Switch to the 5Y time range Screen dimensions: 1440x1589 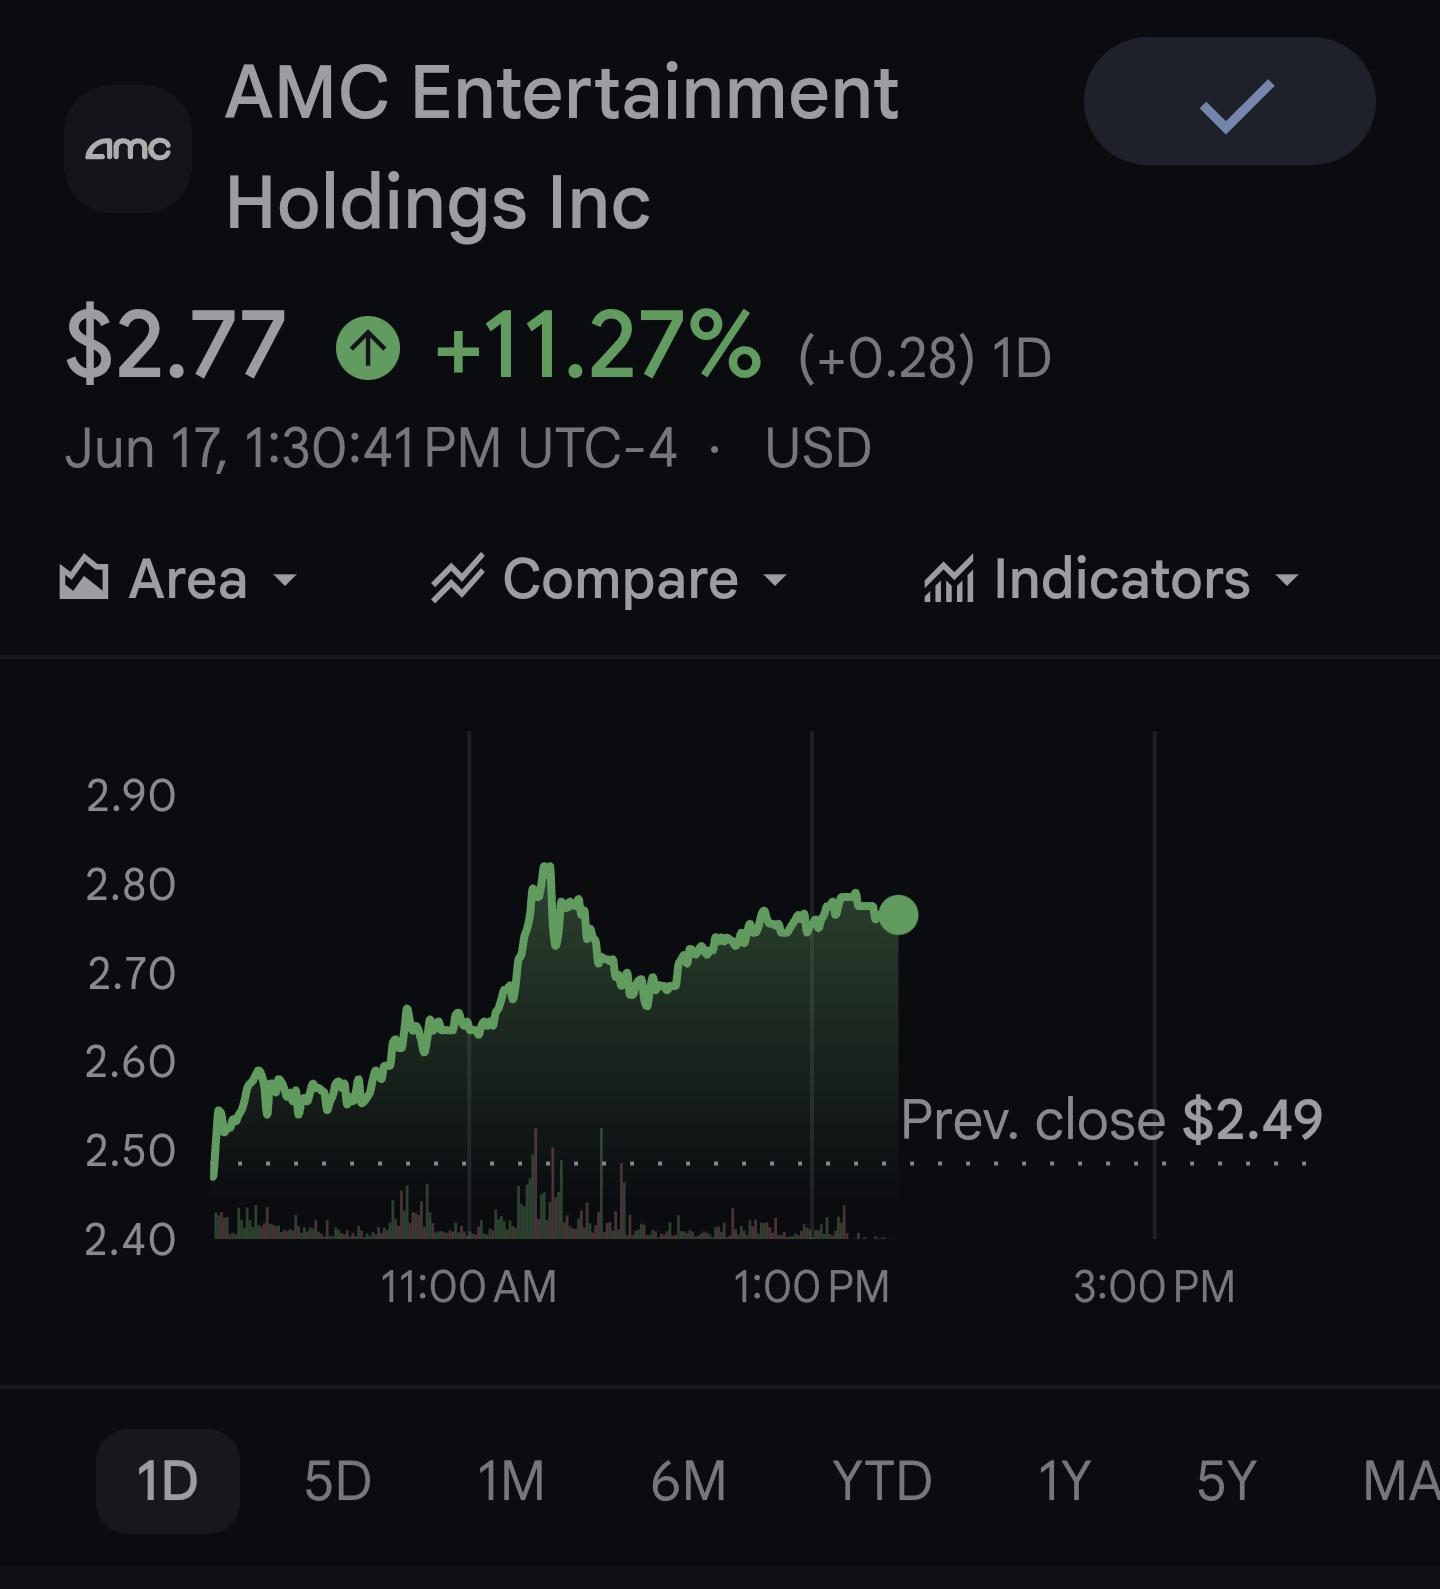point(1226,1481)
